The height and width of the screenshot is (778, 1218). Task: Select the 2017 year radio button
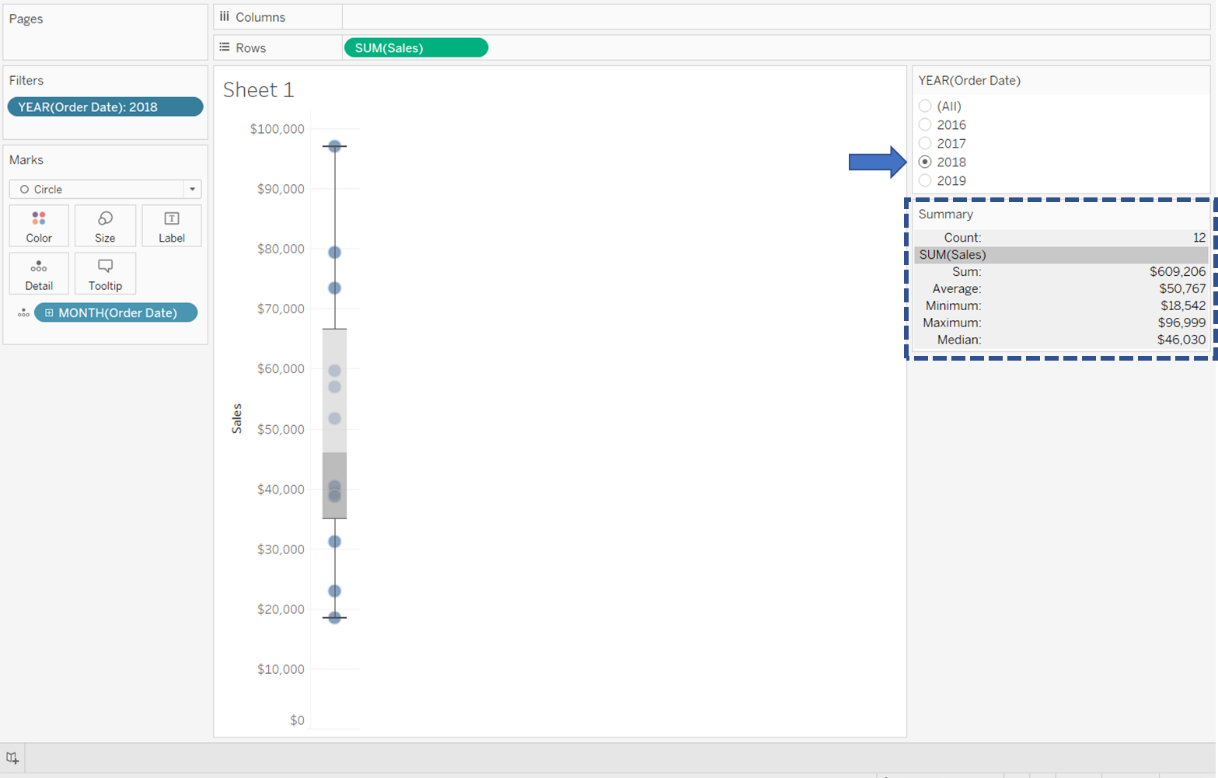pos(925,144)
